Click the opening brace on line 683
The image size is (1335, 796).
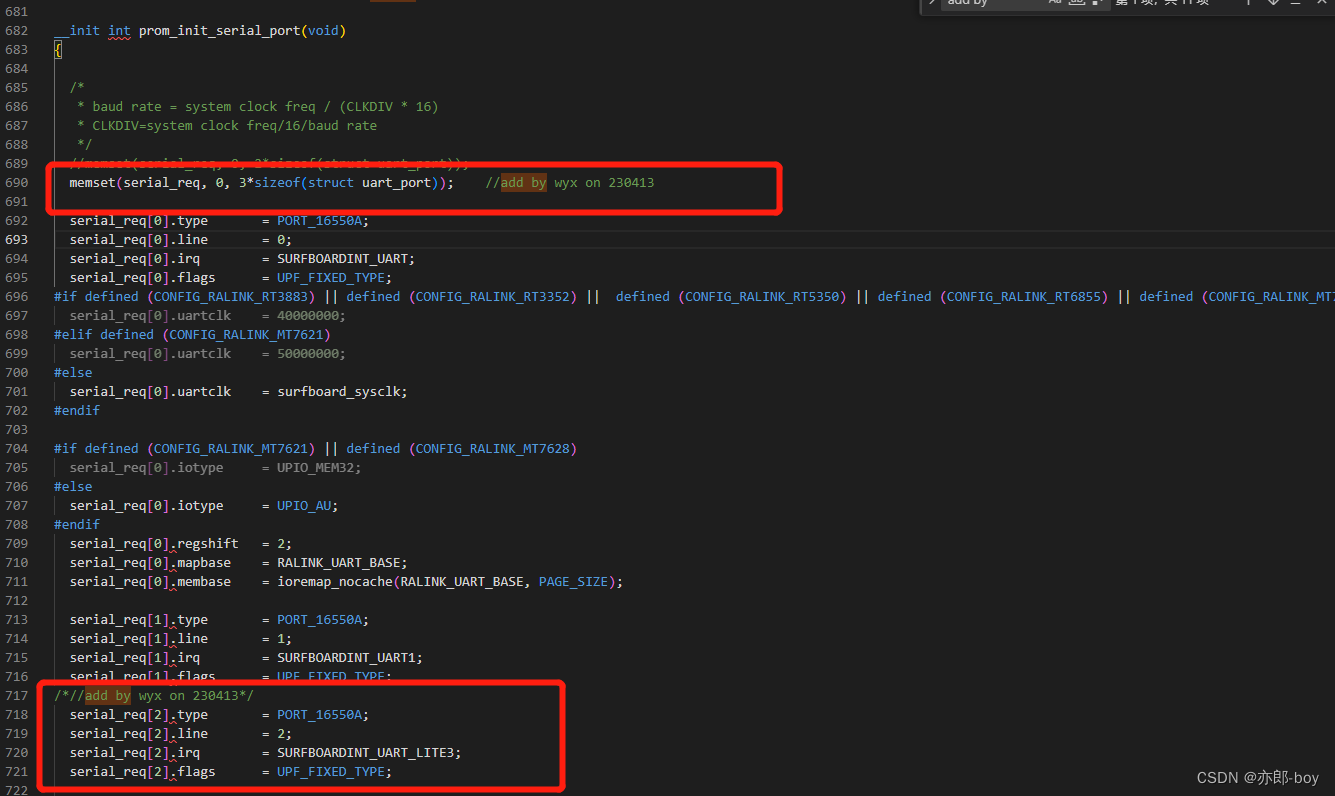[58, 50]
